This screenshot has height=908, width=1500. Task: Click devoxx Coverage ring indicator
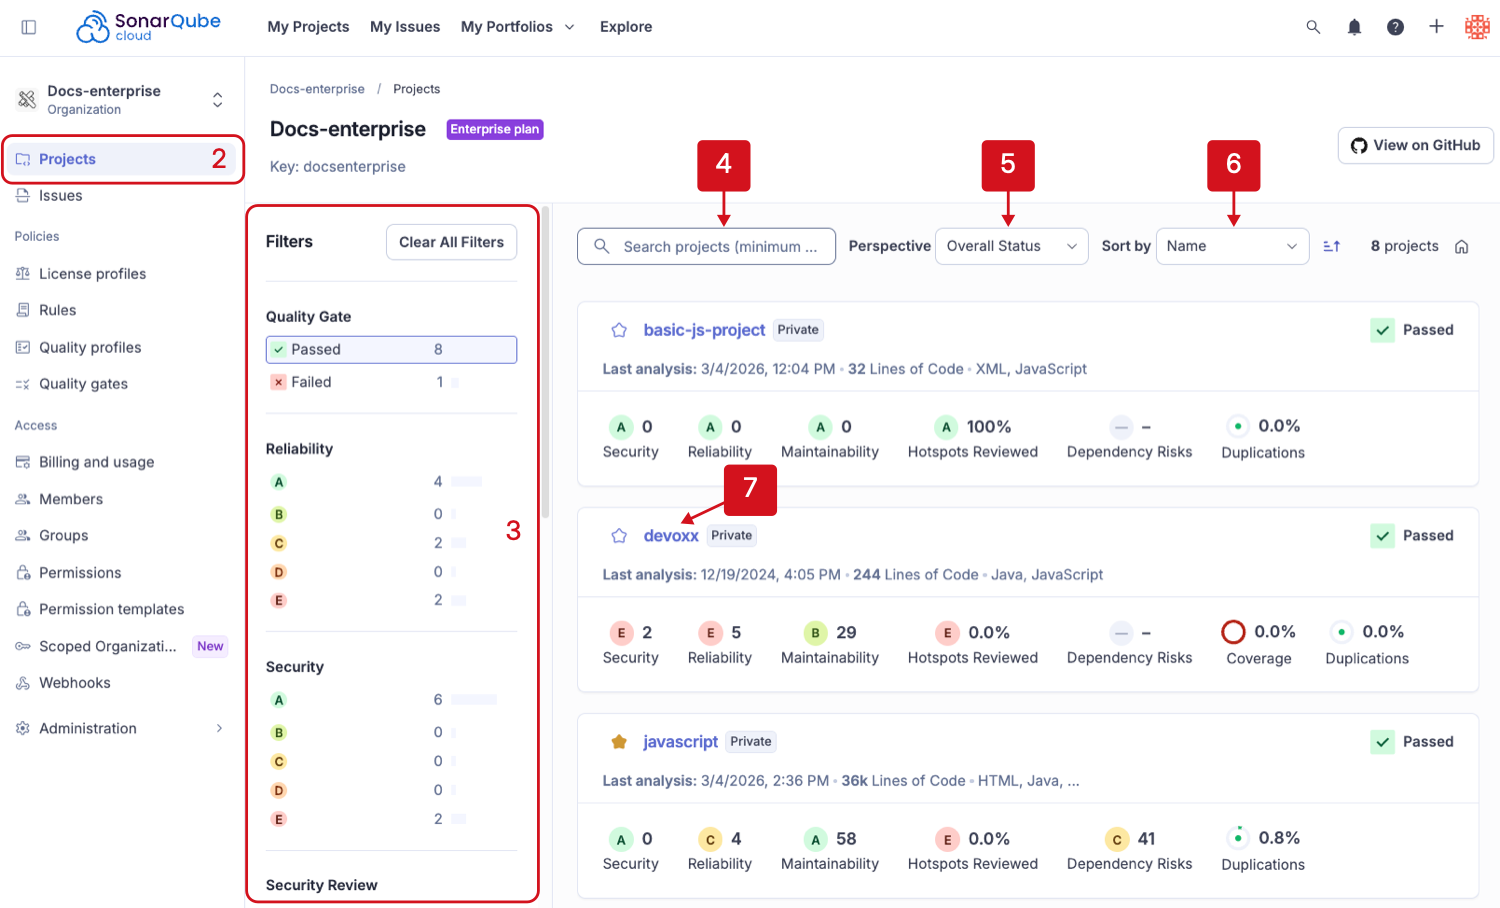(x=1233, y=632)
